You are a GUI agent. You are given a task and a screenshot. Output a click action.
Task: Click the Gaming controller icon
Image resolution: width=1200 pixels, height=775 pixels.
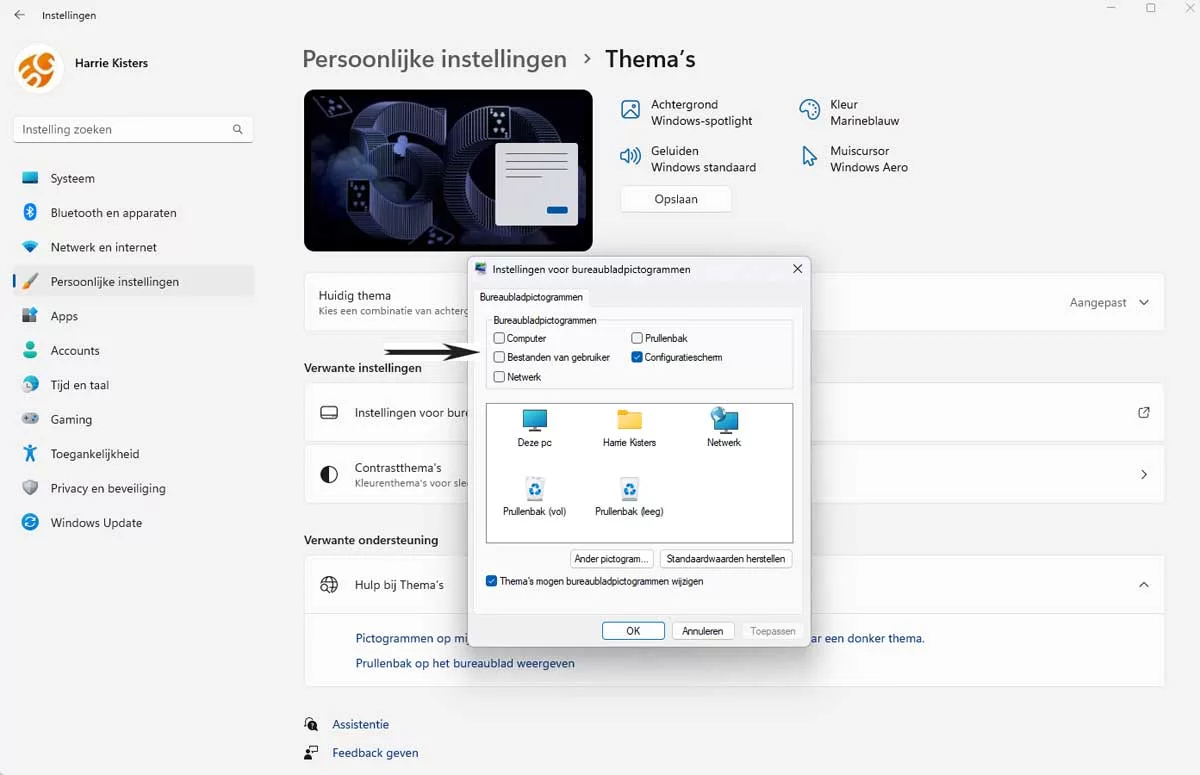coord(30,419)
